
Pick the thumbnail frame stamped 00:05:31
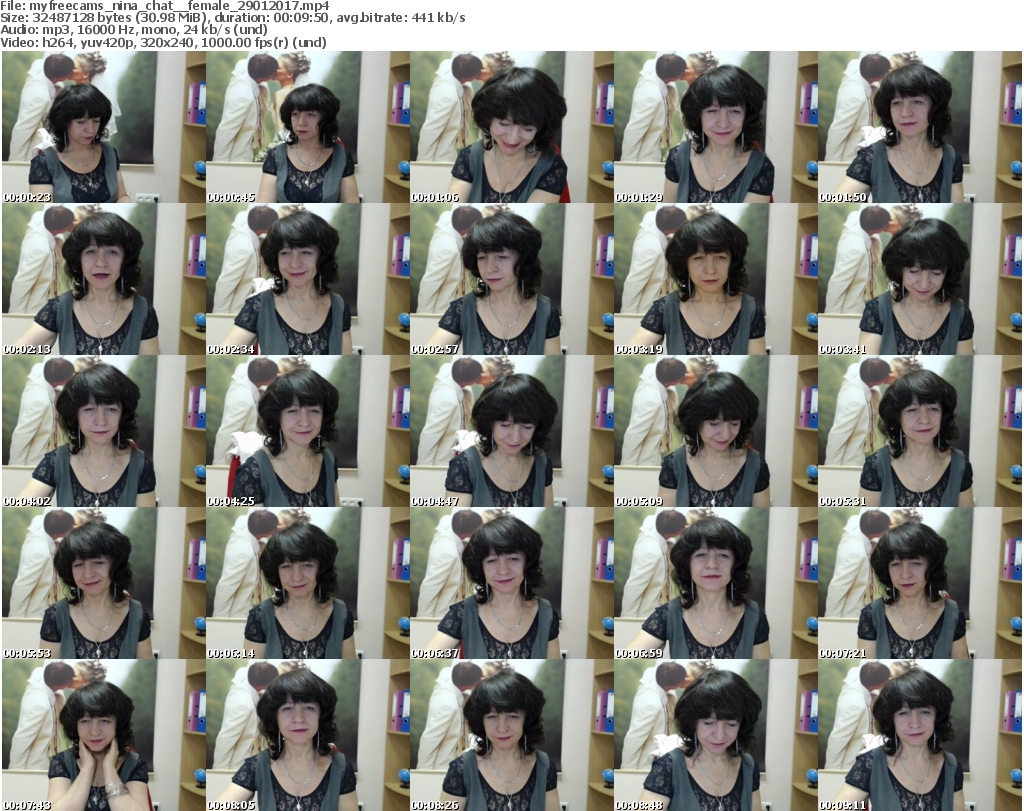[x=920, y=431]
